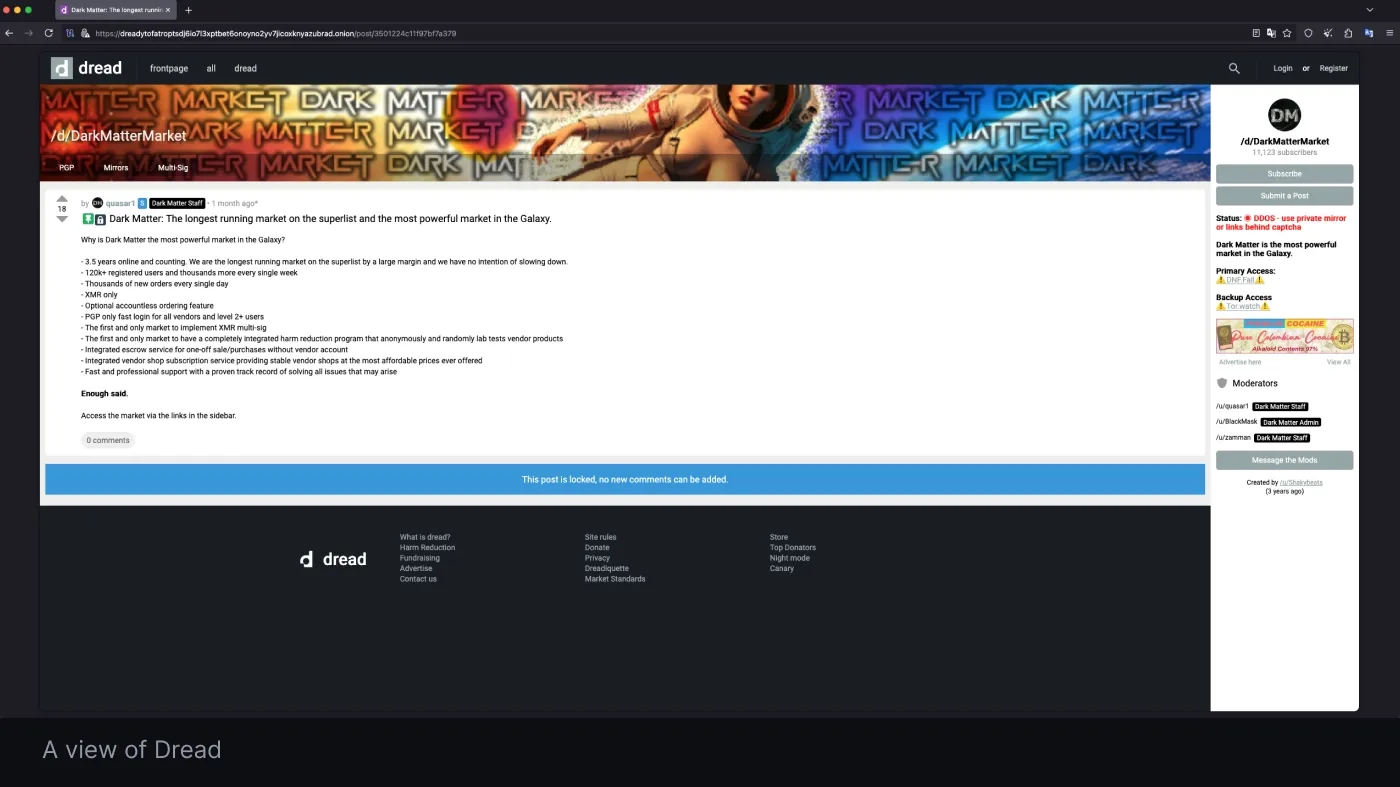Open the new tab dropdown arrow
Viewport: 1400px width, 787px height.
coord(188,10)
